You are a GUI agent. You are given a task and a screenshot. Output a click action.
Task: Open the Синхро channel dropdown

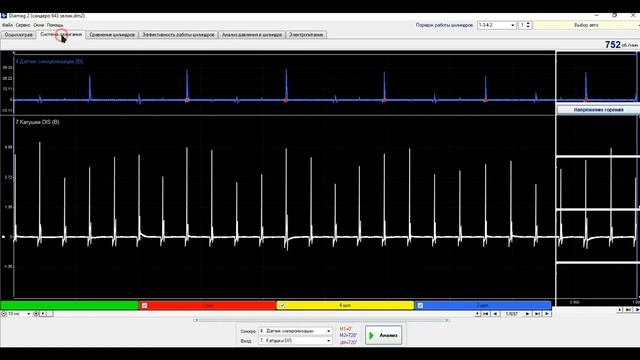point(295,331)
